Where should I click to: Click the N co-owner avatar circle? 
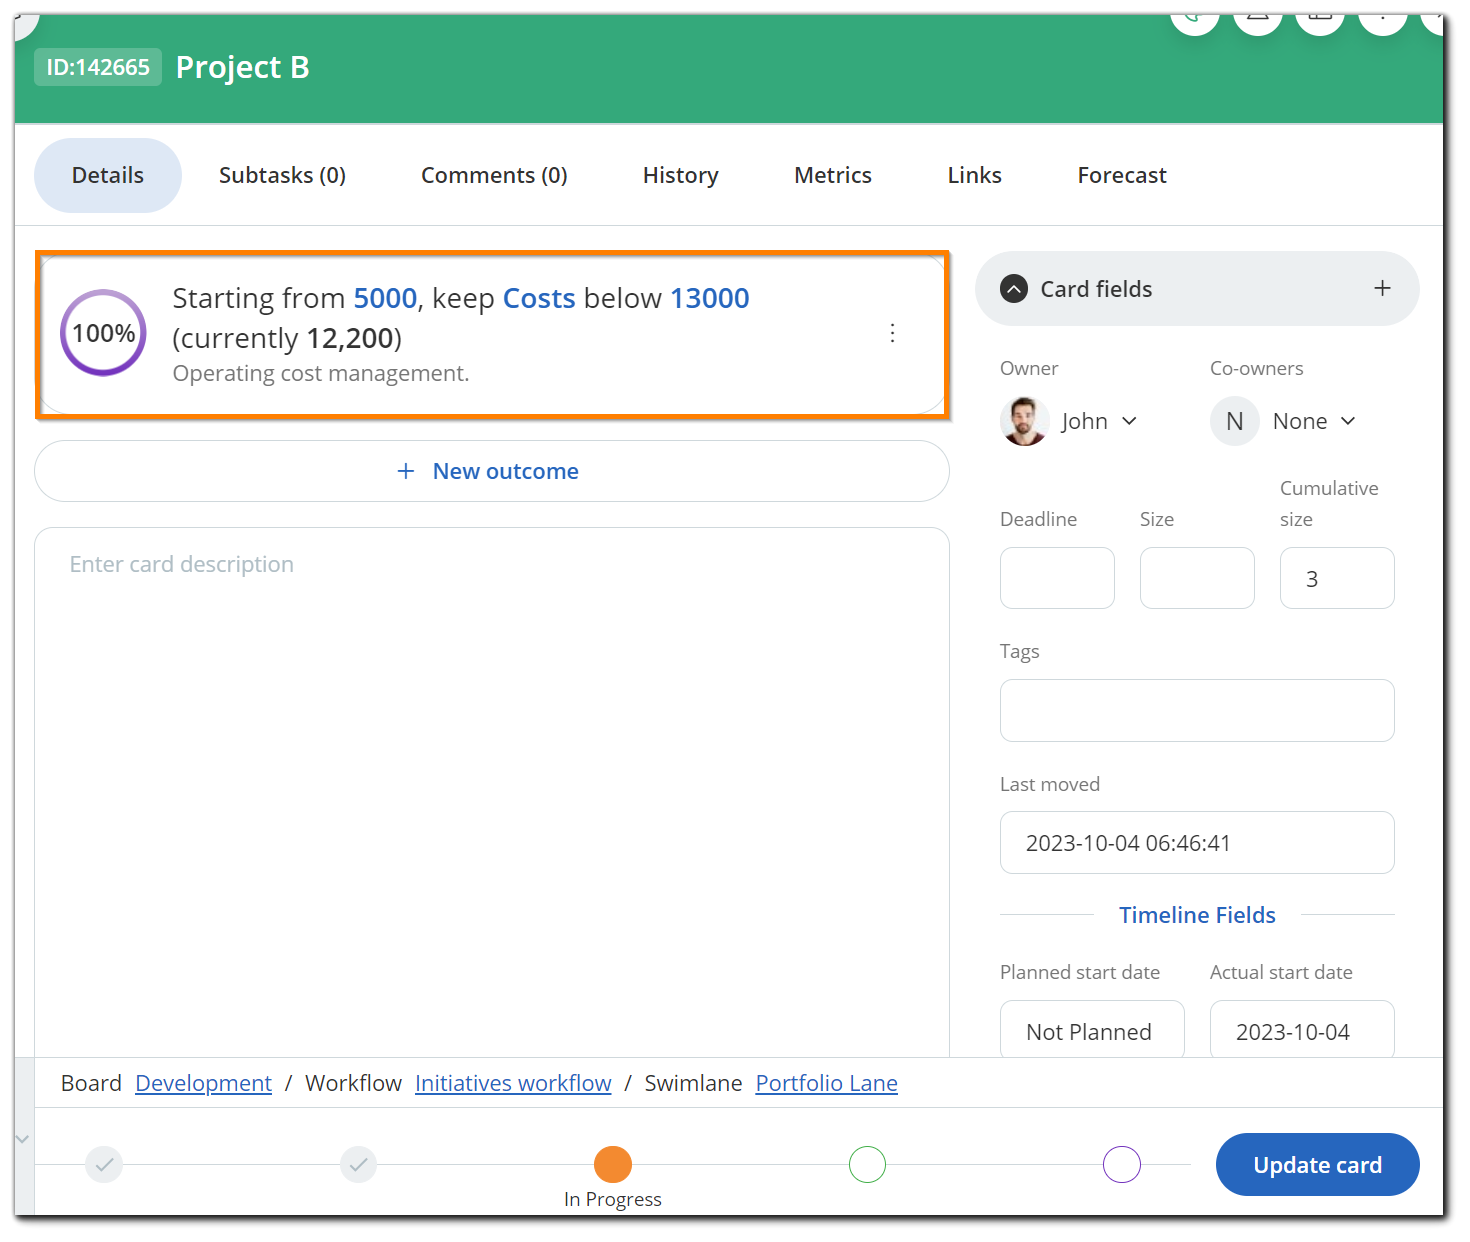(x=1235, y=421)
